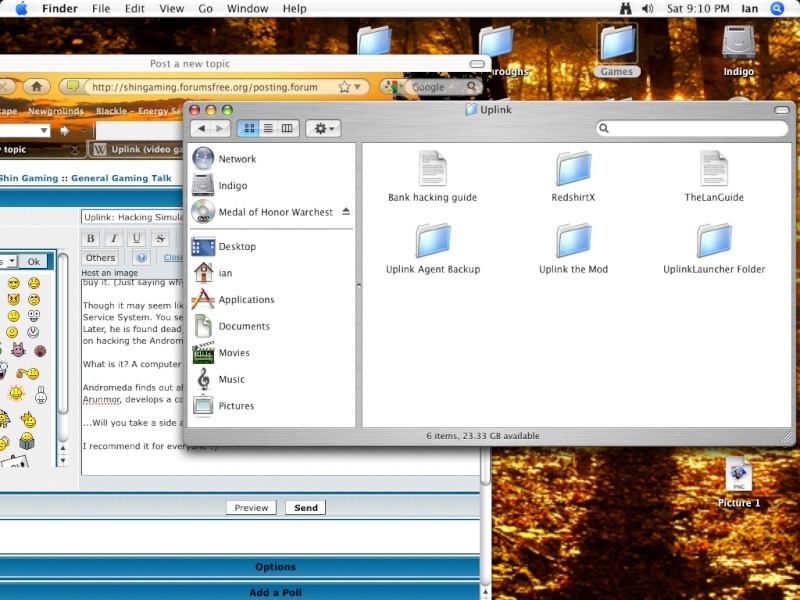Open the URL history dropdown arrow
Viewport: 800px width, 600px height.
(x=358, y=87)
